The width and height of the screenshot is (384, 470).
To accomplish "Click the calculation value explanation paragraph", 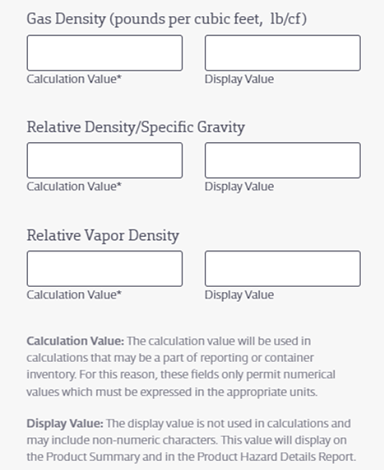I will (181, 366).
